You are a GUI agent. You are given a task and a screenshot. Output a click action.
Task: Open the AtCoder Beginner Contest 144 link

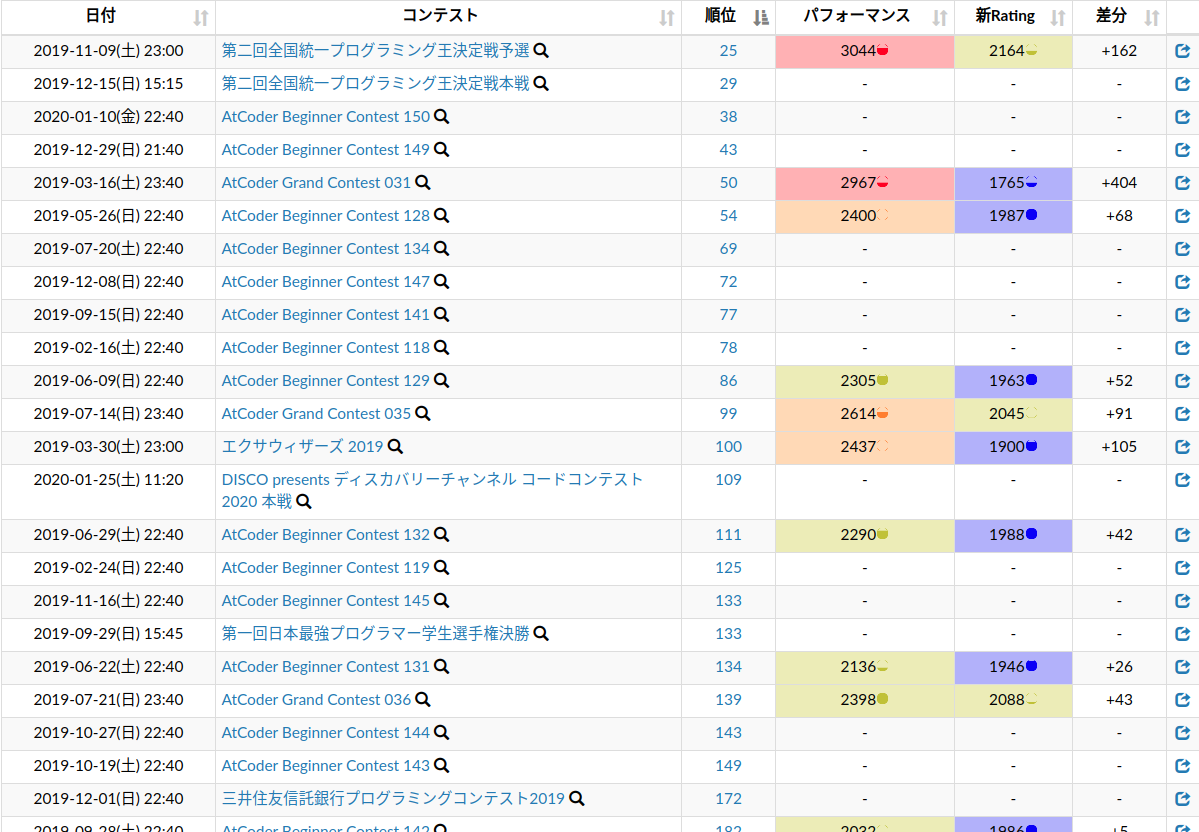pyautogui.click(x=326, y=733)
